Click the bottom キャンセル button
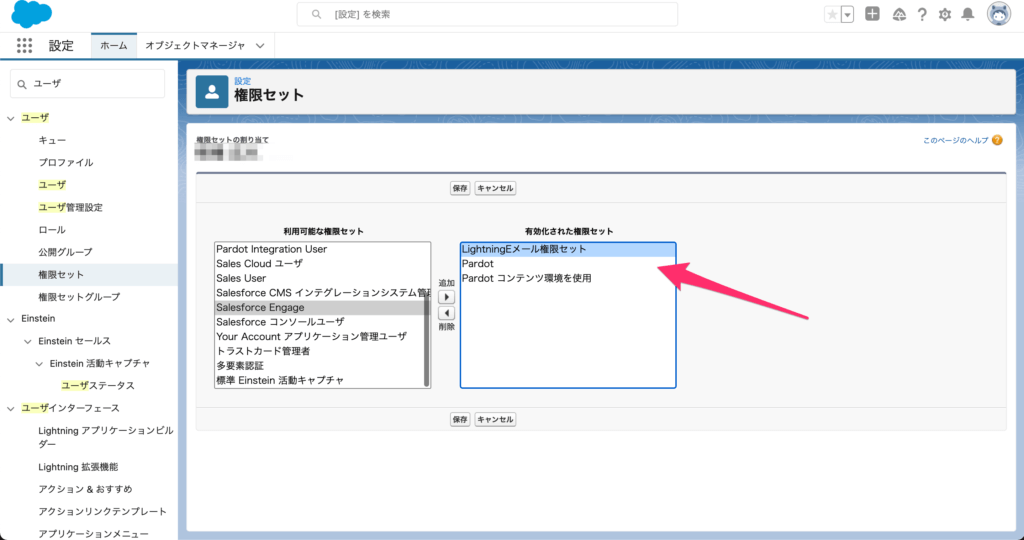 [495, 419]
